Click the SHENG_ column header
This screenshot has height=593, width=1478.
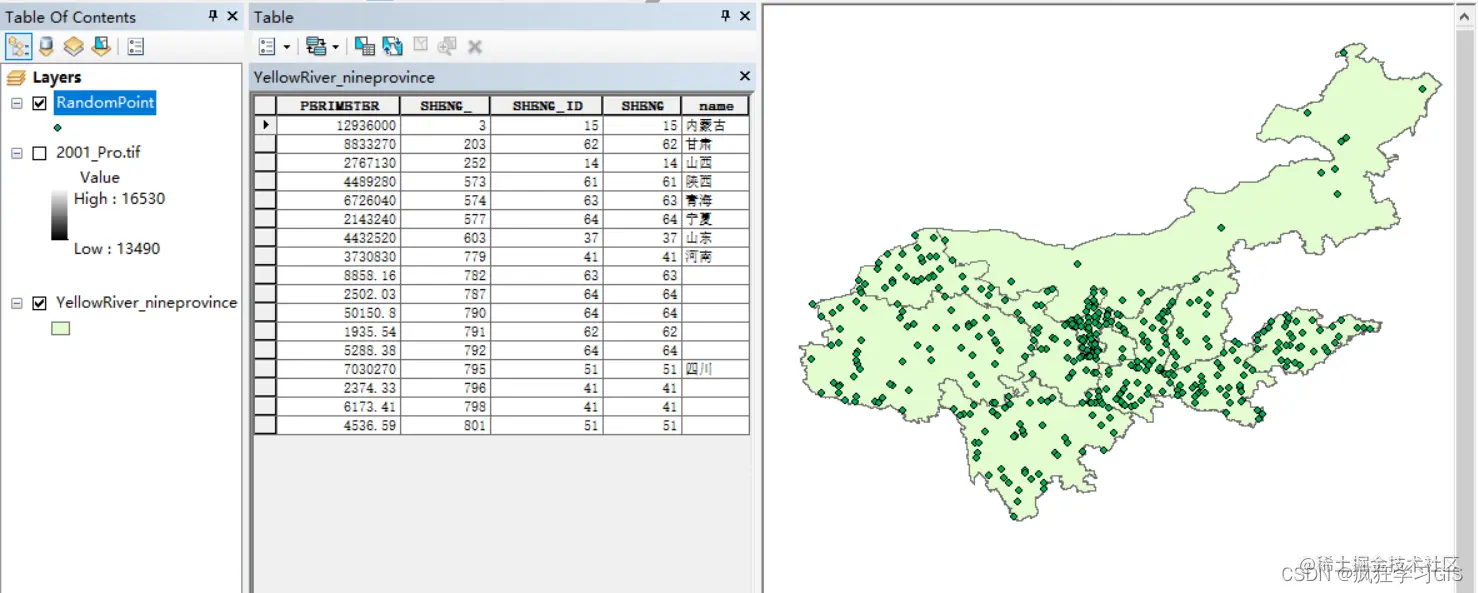[445, 106]
